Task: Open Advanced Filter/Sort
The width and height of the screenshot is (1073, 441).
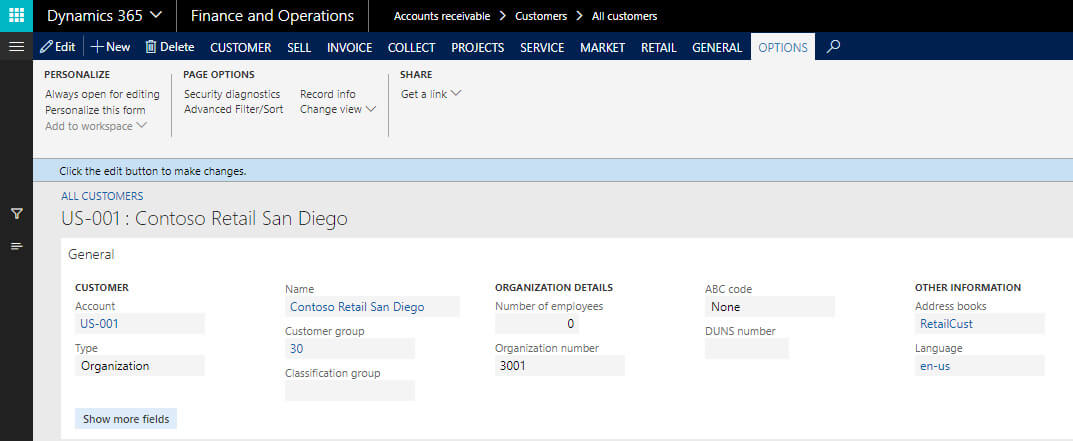Action: tap(233, 109)
